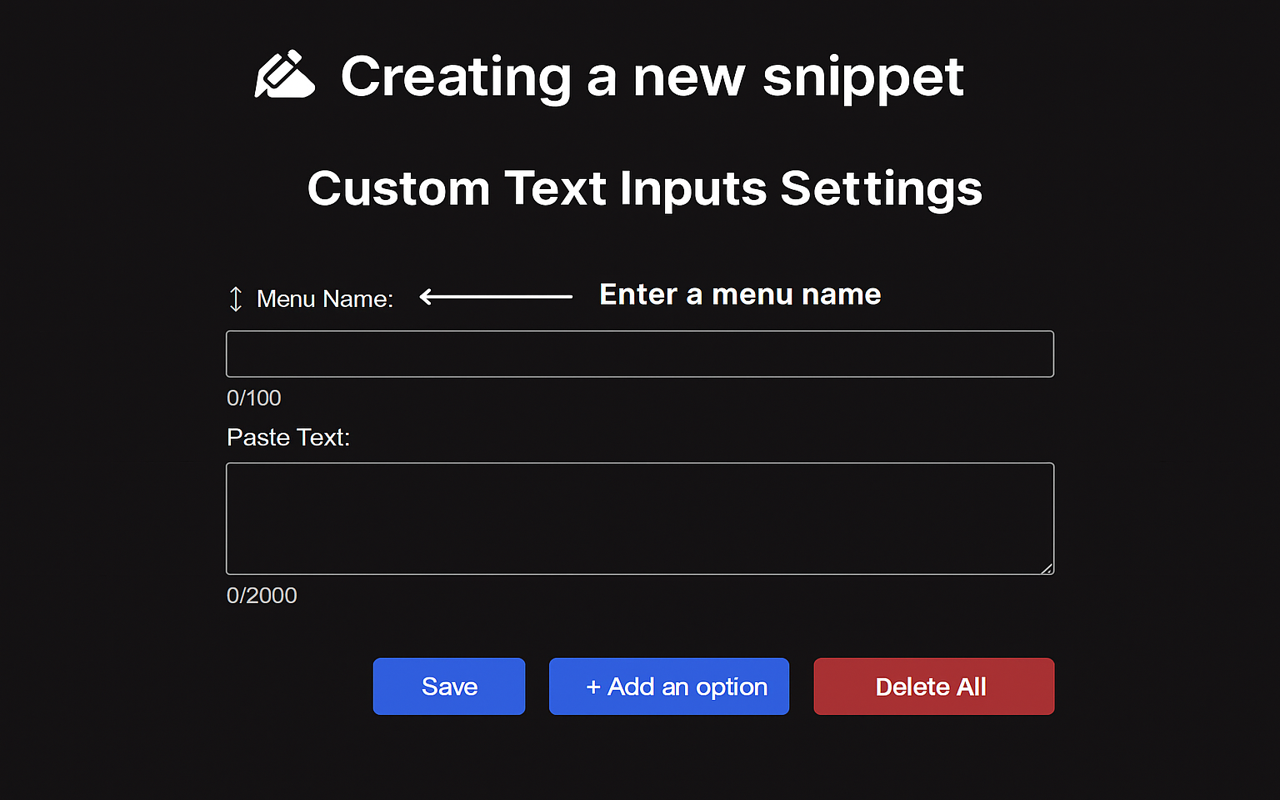This screenshot has height=800, width=1280.
Task: Select the 'Menu Name:' label
Action: [325, 298]
